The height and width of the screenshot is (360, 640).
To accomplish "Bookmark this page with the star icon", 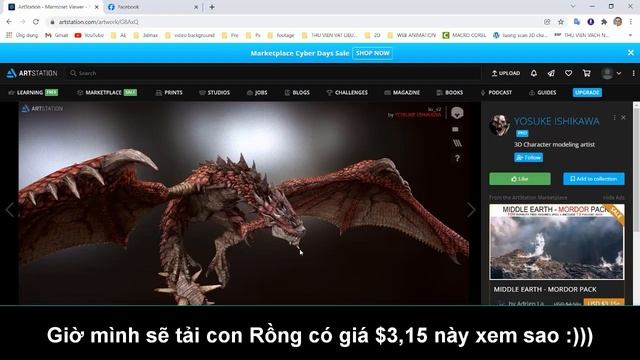I will [561, 22].
